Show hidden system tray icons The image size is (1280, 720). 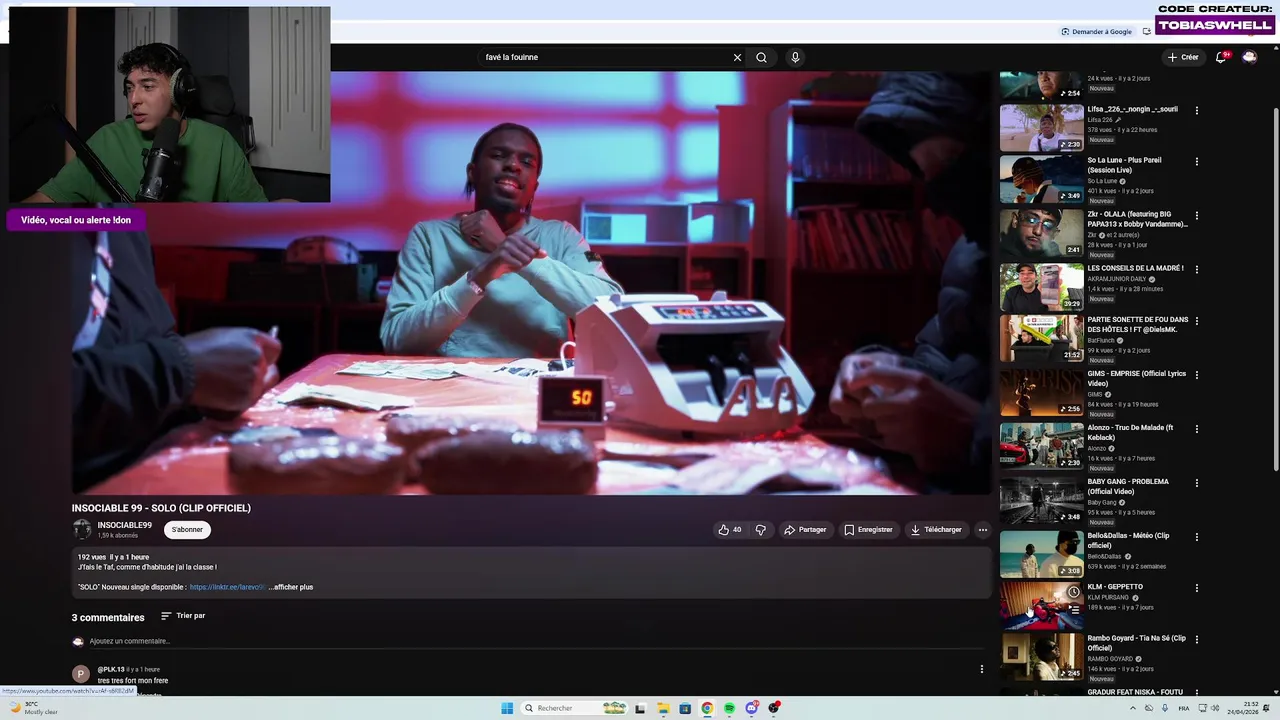tap(1133, 708)
